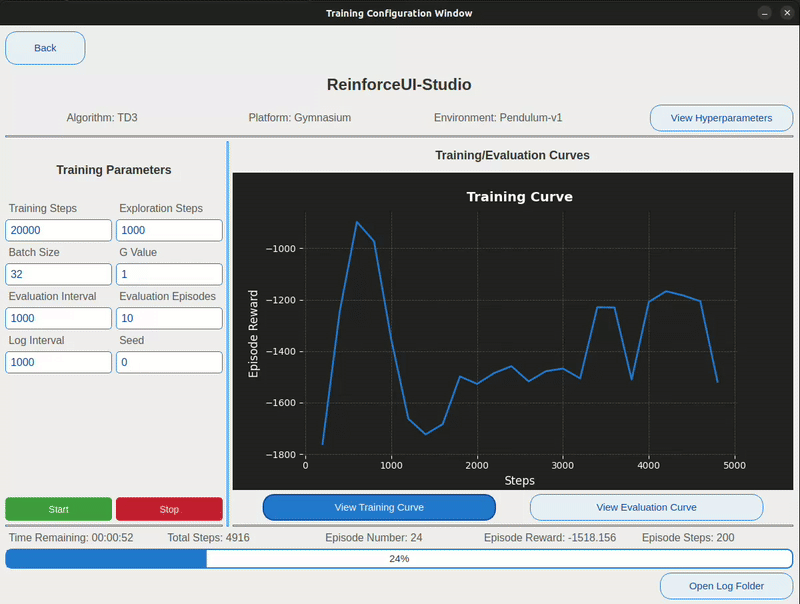Focus the Seed input field
The height and width of the screenshot is (604, 800).
pos(169,362)
